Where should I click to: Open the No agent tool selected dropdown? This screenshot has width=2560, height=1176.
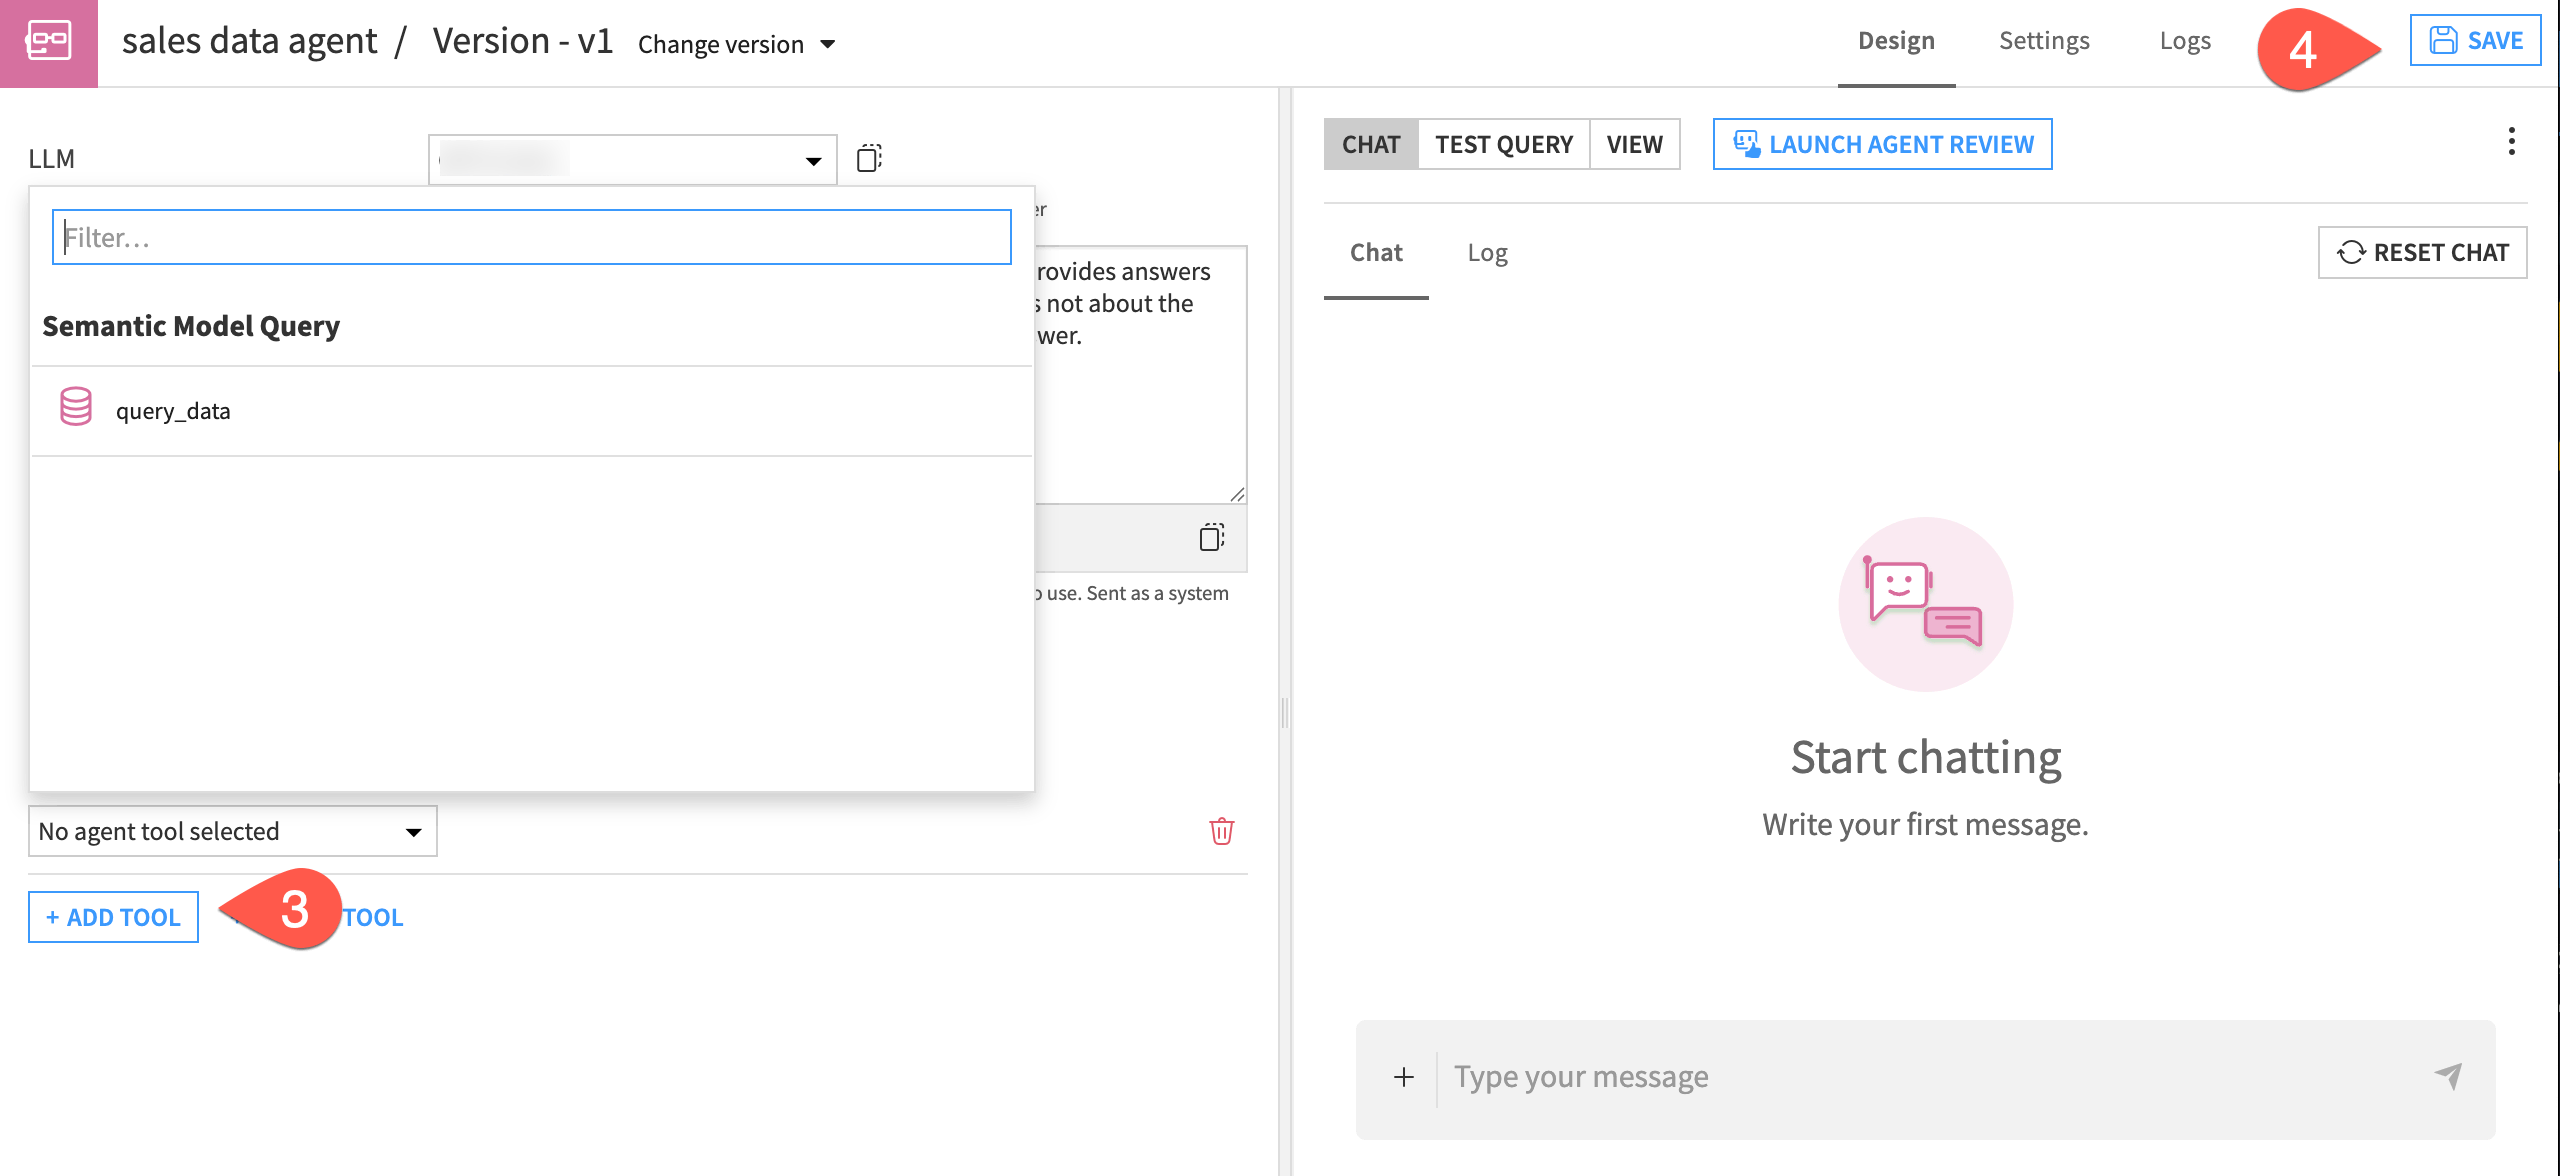(232, 830)
